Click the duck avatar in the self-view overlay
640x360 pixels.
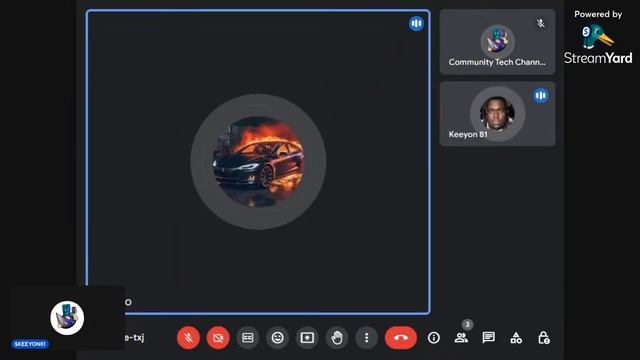click(x=67, y=318)
